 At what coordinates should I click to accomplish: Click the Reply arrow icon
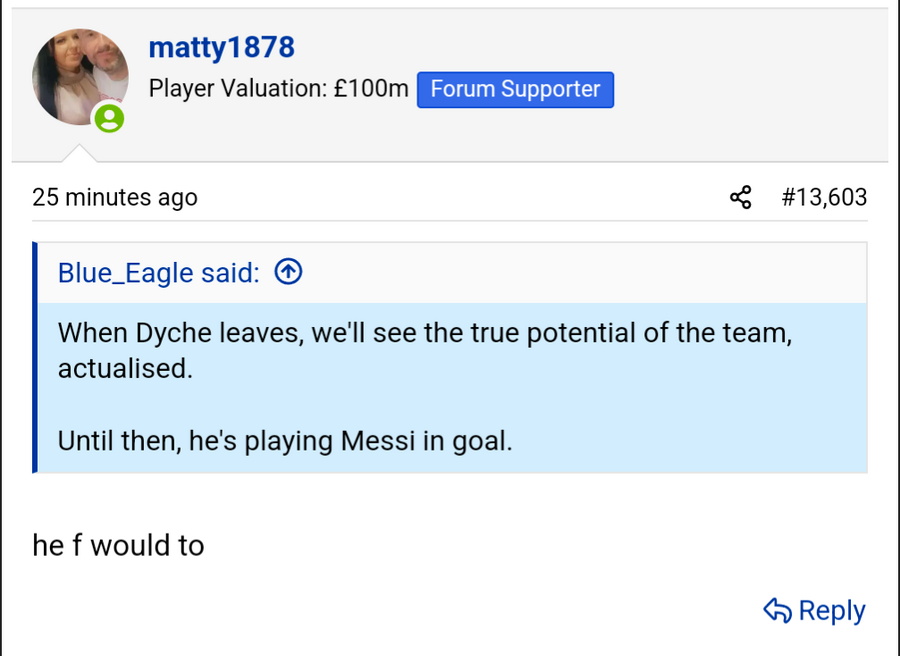click(x=778, y=610)
